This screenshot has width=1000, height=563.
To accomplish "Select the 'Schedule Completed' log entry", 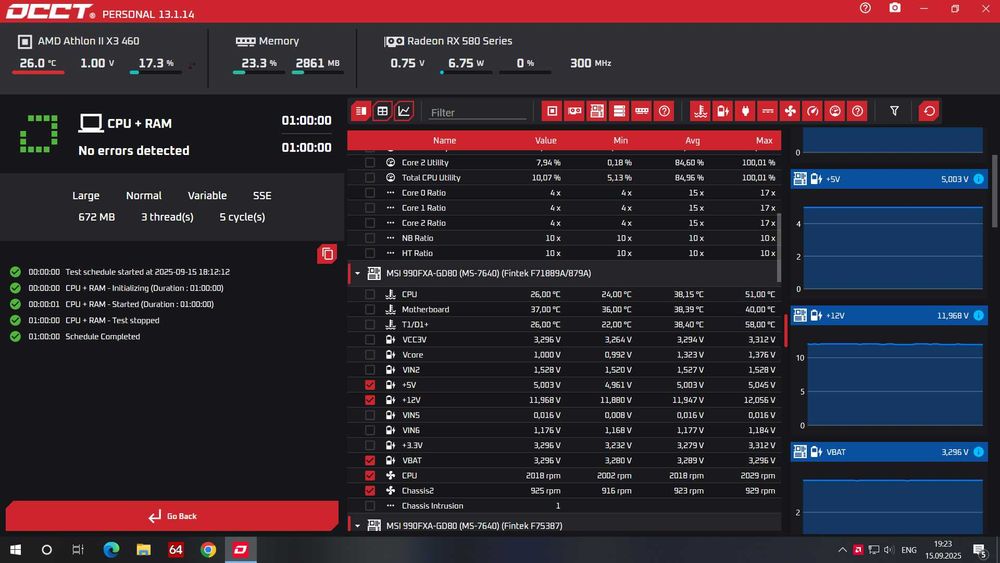I will point(102,337).
